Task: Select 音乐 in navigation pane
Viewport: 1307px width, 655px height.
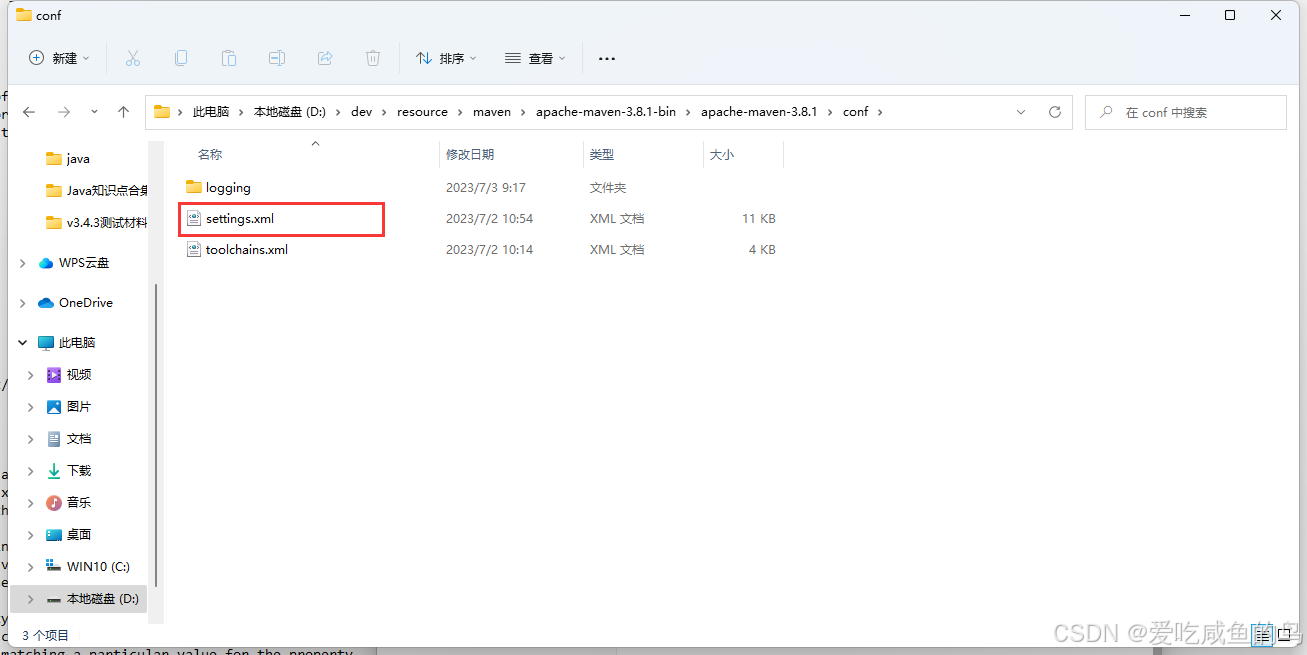Action: pyautogui.click(x=79, y=503)
